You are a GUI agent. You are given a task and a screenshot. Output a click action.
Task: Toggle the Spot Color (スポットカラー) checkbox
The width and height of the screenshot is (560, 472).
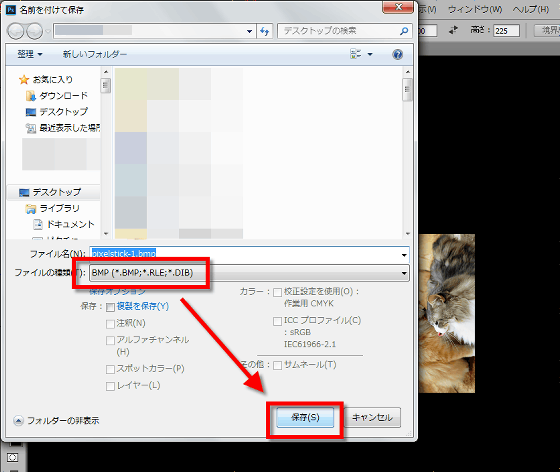click(110, 369)
